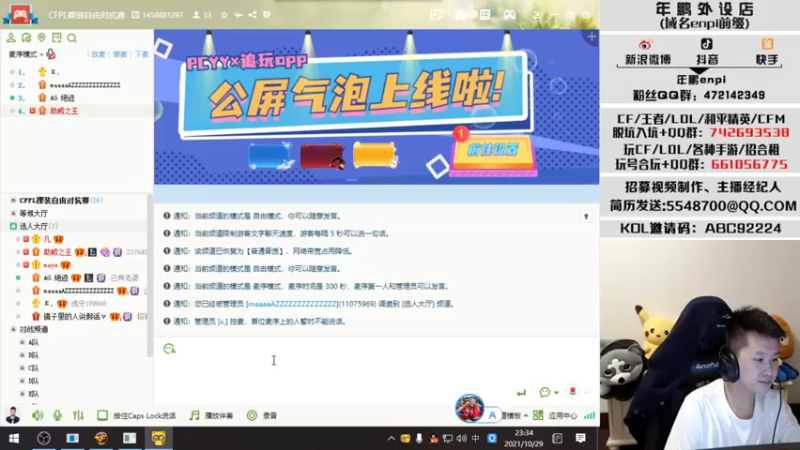Click the 播放伴奏 music button
This screenshot has width=800, height=450.
click(211, 415)
